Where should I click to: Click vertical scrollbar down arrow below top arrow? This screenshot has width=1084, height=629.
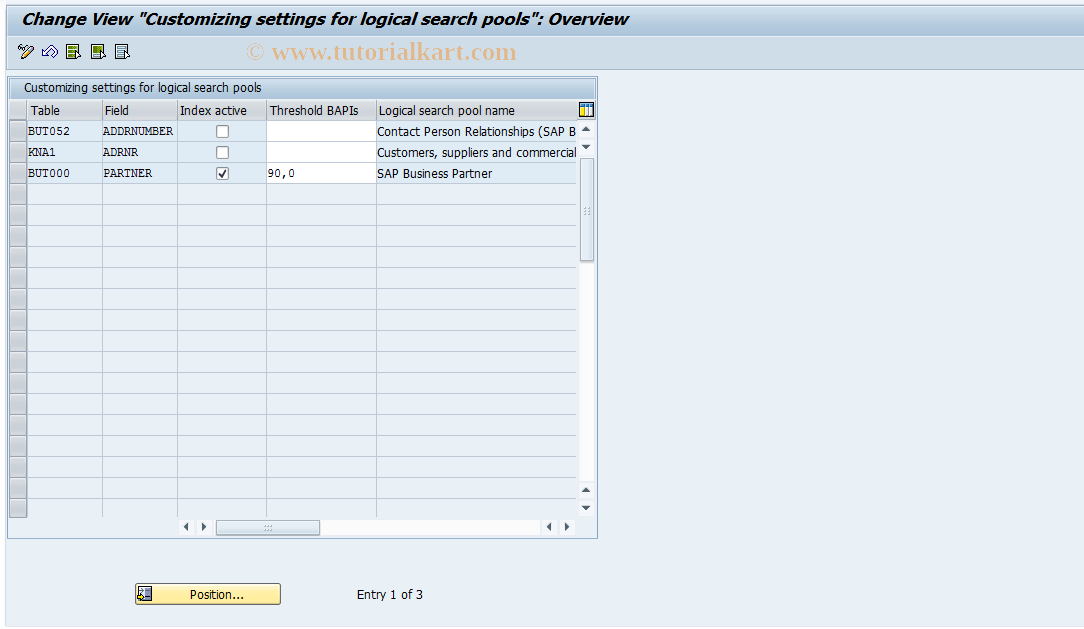point(586,147)
